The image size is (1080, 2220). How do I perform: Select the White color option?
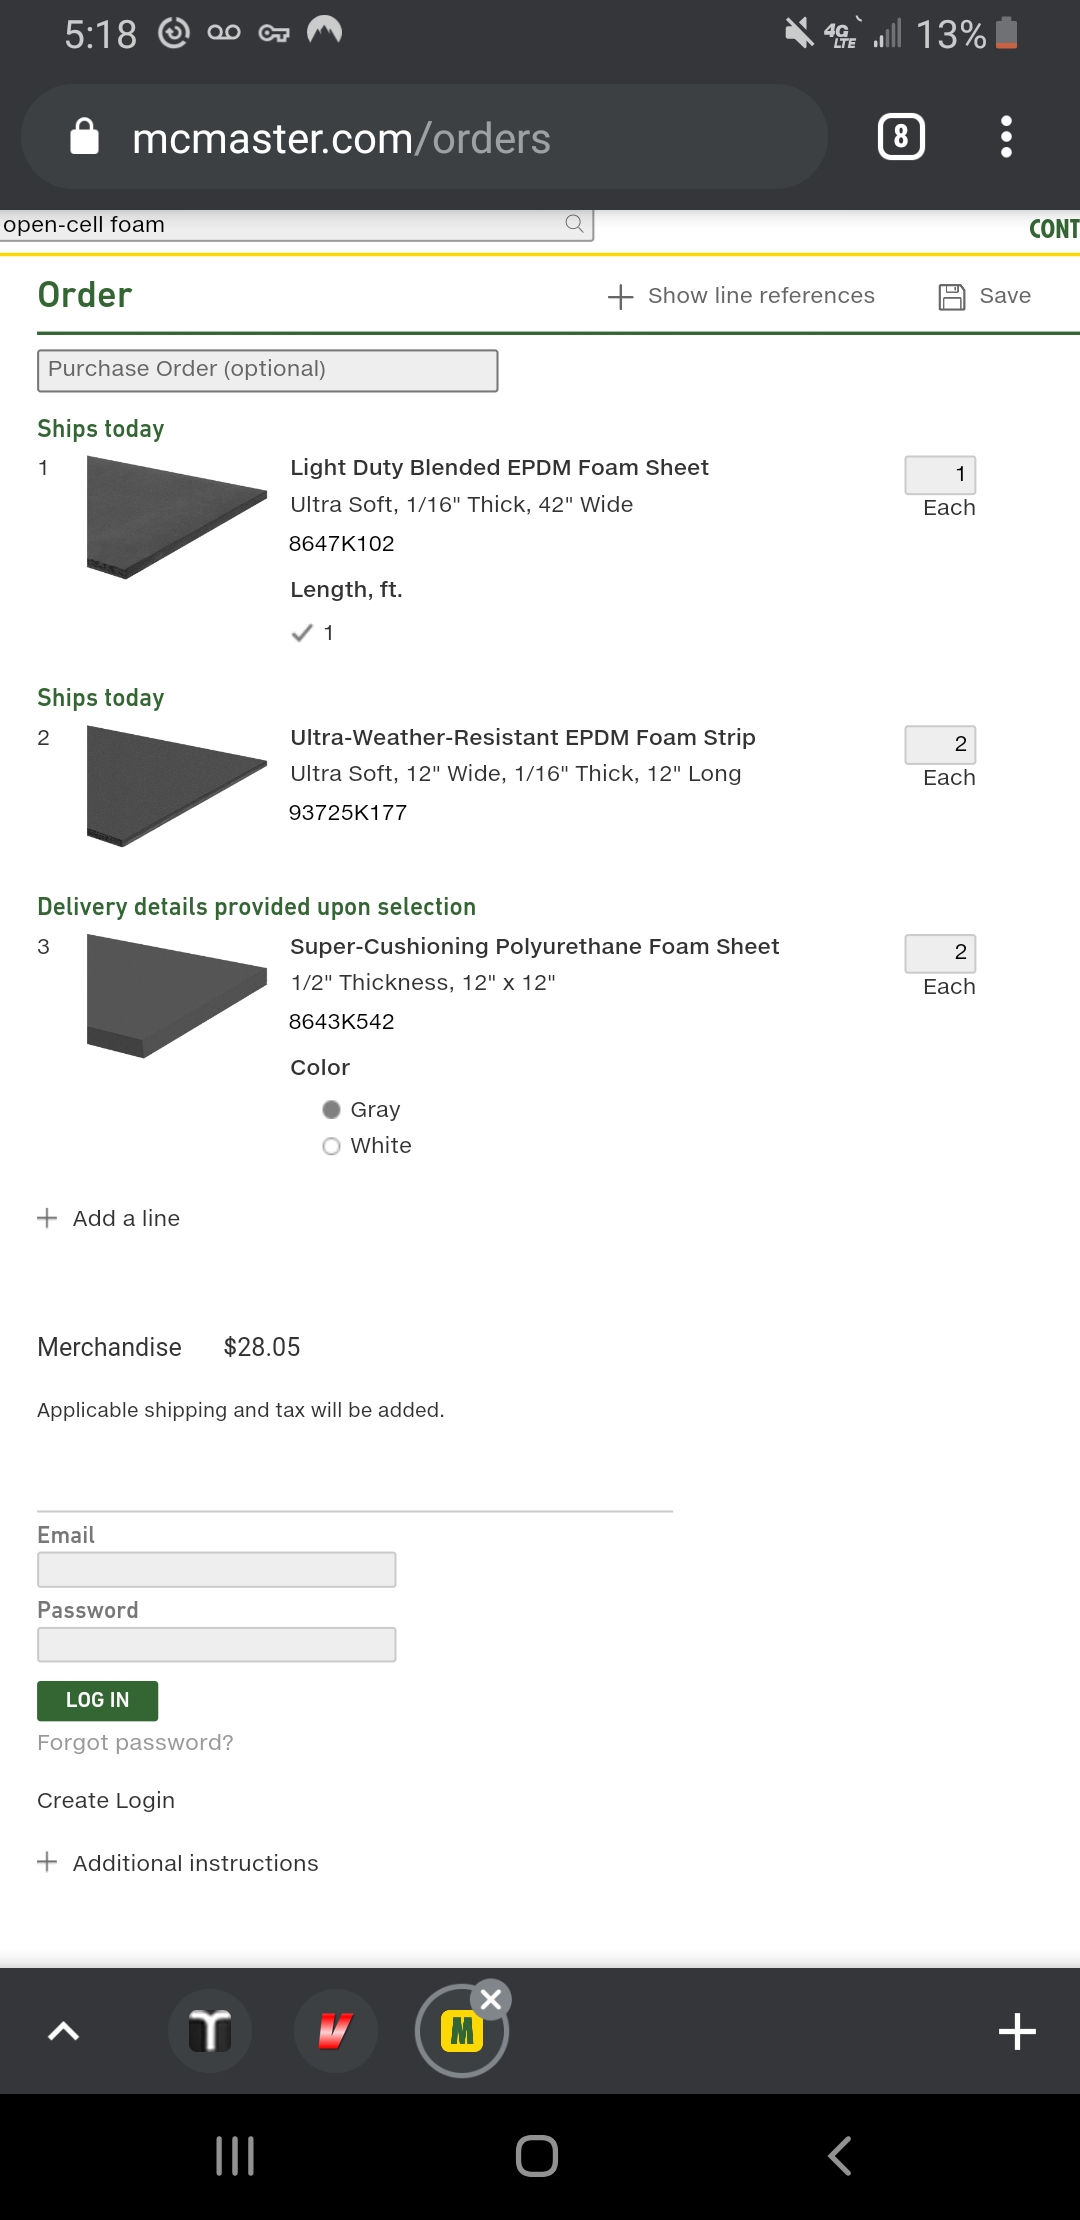point(332,1146)
